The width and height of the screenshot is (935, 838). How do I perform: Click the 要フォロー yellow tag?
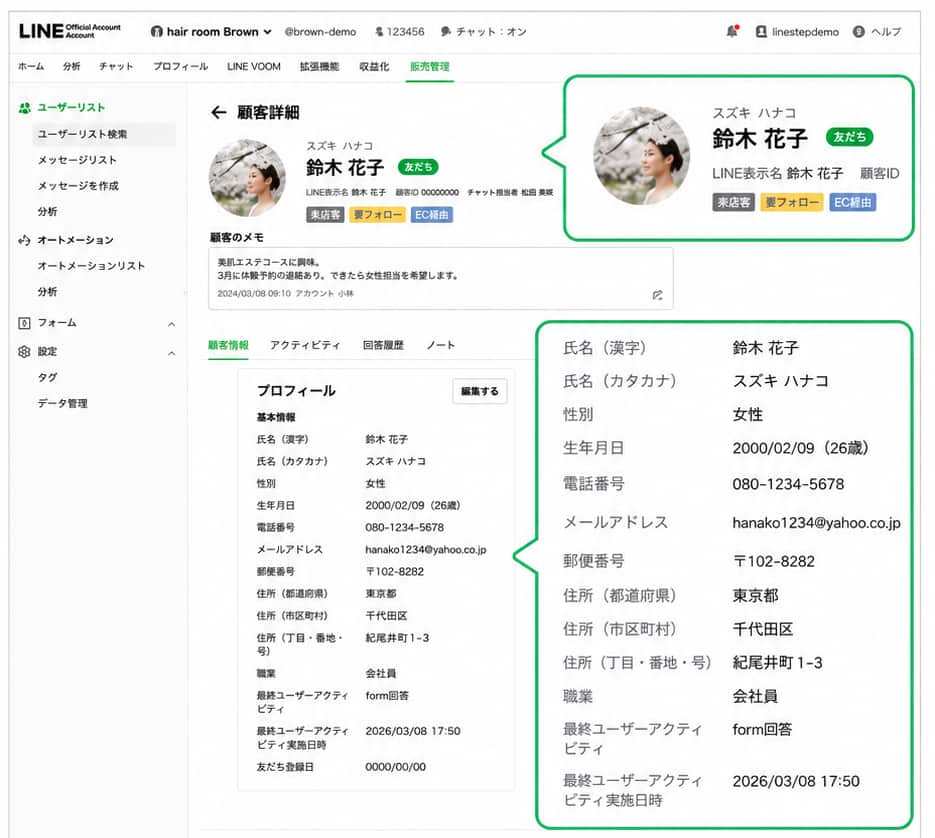click(x=377, y=215)
